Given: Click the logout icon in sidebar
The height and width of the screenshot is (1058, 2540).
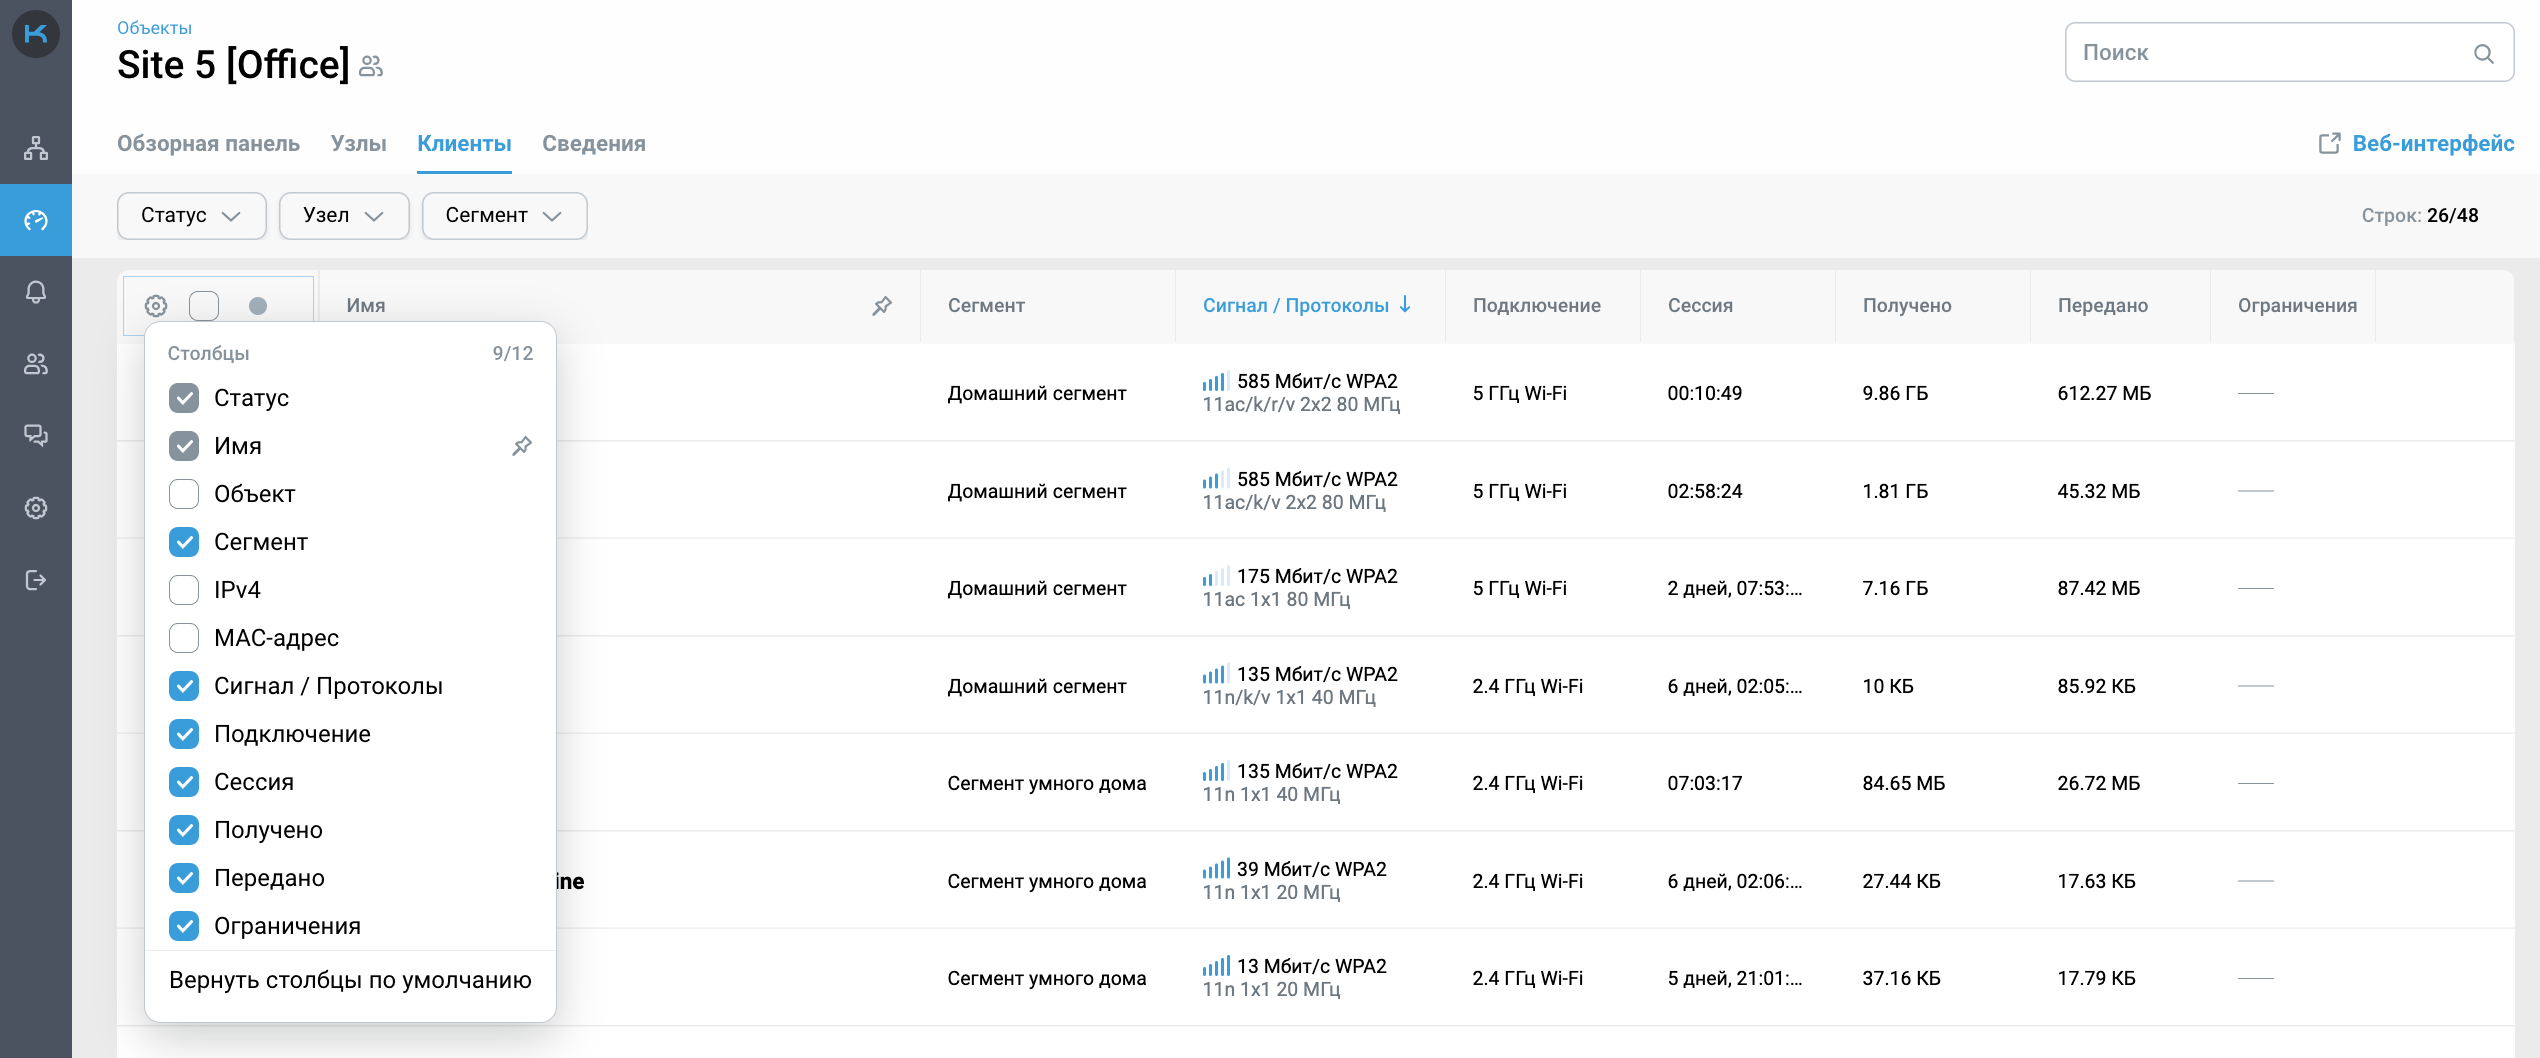Looking at the screenshot, I should point(36,580).
